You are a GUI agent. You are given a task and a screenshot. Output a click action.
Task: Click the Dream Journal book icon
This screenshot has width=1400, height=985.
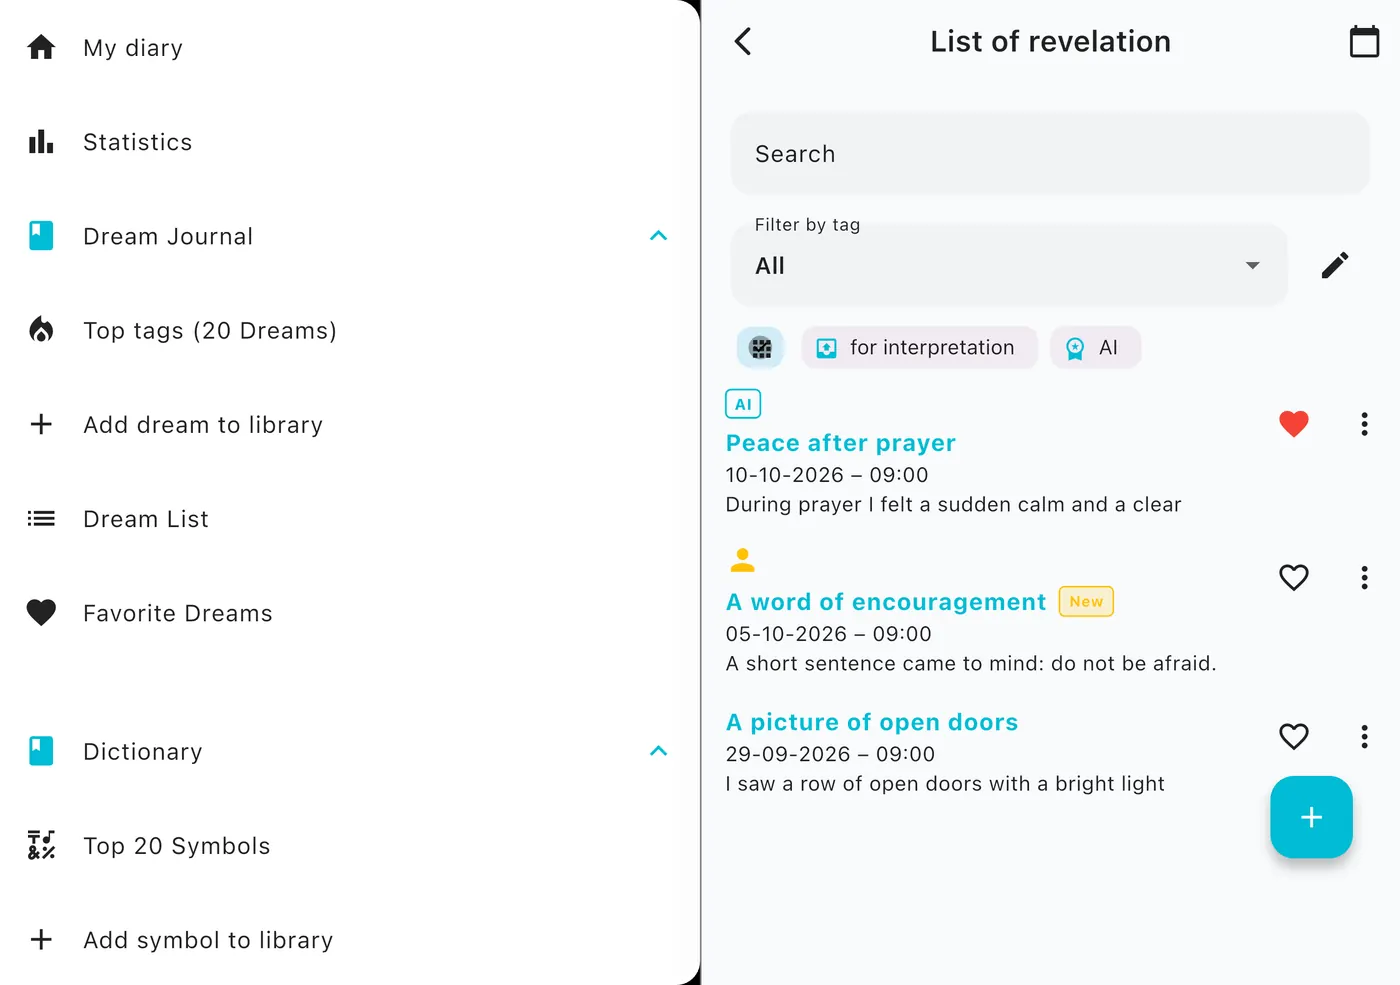41,236
